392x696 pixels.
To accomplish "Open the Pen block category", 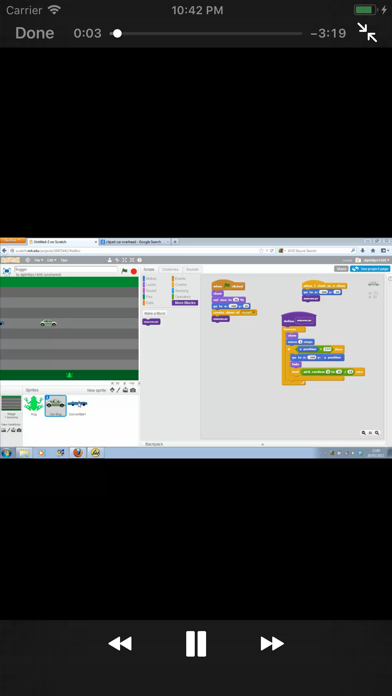I will click(x=149, y=297).
